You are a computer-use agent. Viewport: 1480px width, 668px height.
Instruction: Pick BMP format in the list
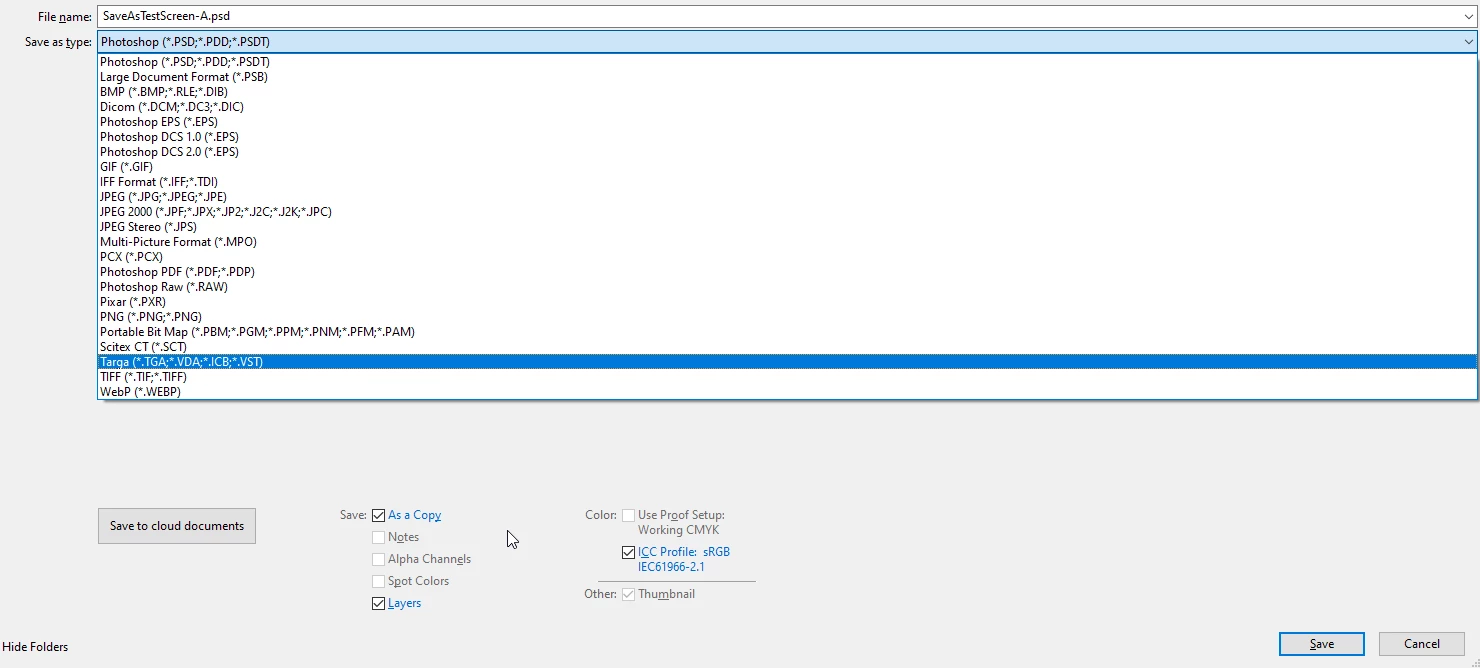787,92
